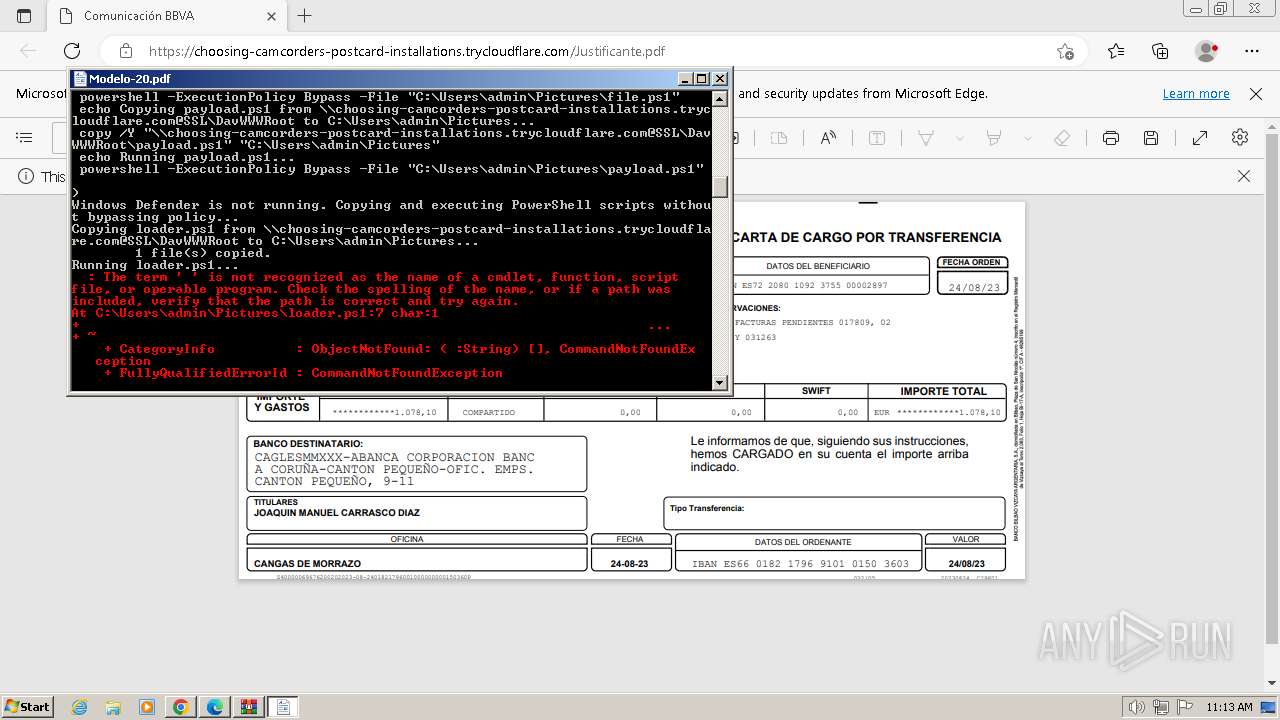The image size is (1280, 720).
Task: View site information via the lock icon
Action: [126, 51]
